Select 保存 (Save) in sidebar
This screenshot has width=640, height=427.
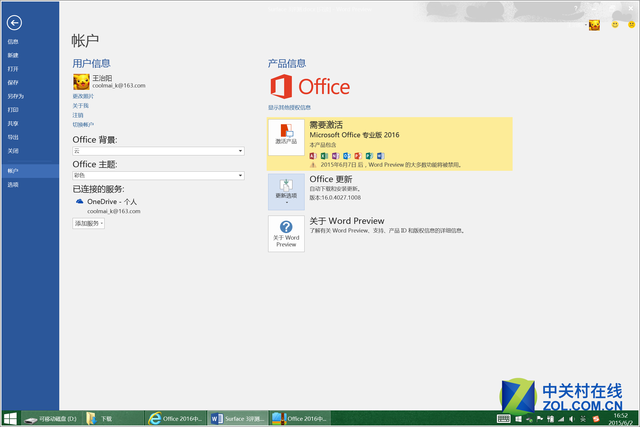point(13,82)
